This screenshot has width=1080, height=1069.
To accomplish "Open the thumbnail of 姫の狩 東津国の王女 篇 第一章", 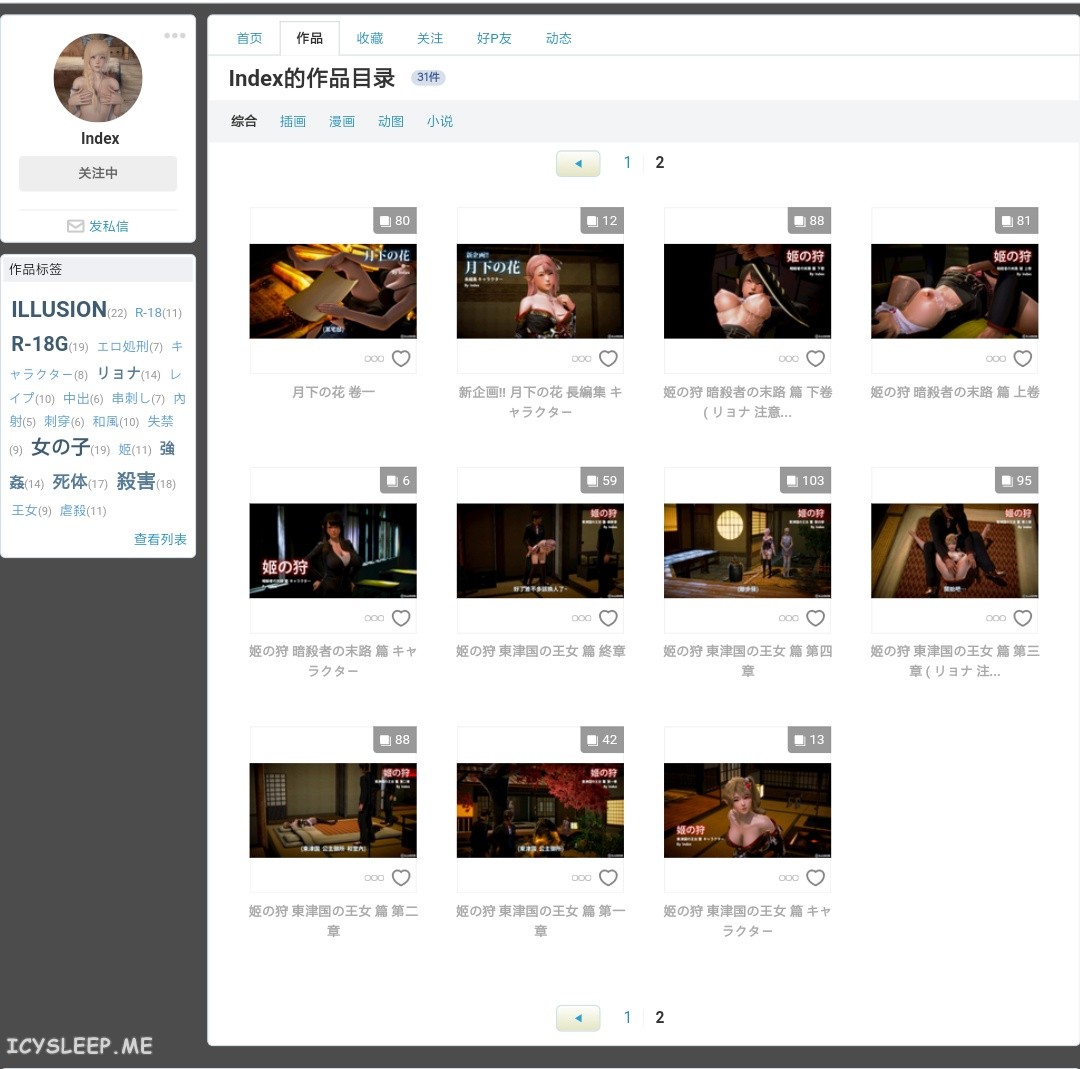I will click(540, 810).
